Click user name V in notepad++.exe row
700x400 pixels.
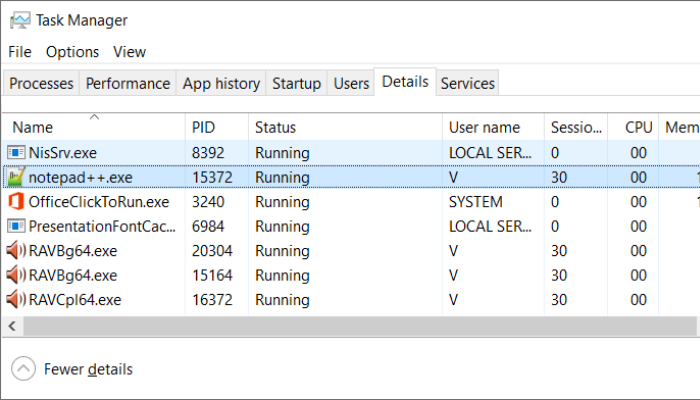pyautogui.click(x=454, y=177)
